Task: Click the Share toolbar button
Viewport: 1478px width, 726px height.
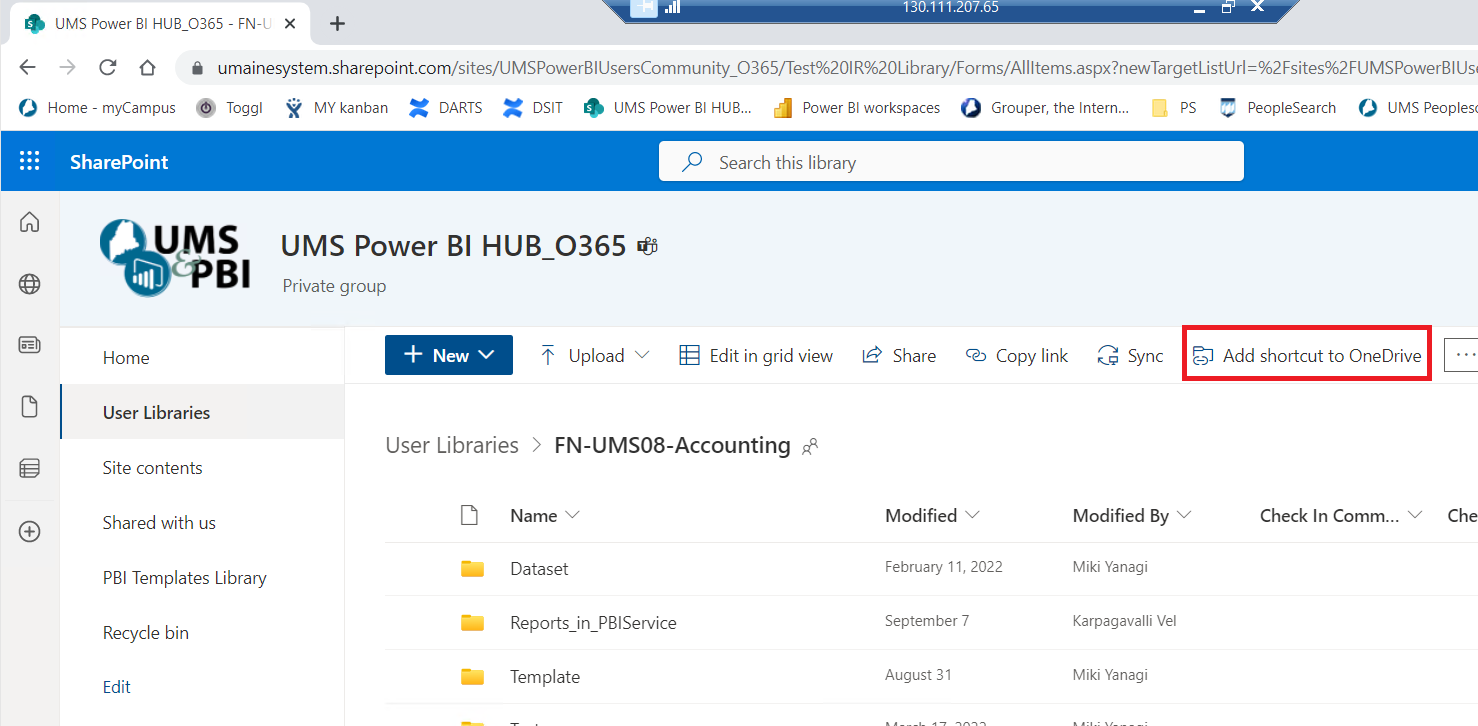Action: pyautogui.click(x=899, y=355)
